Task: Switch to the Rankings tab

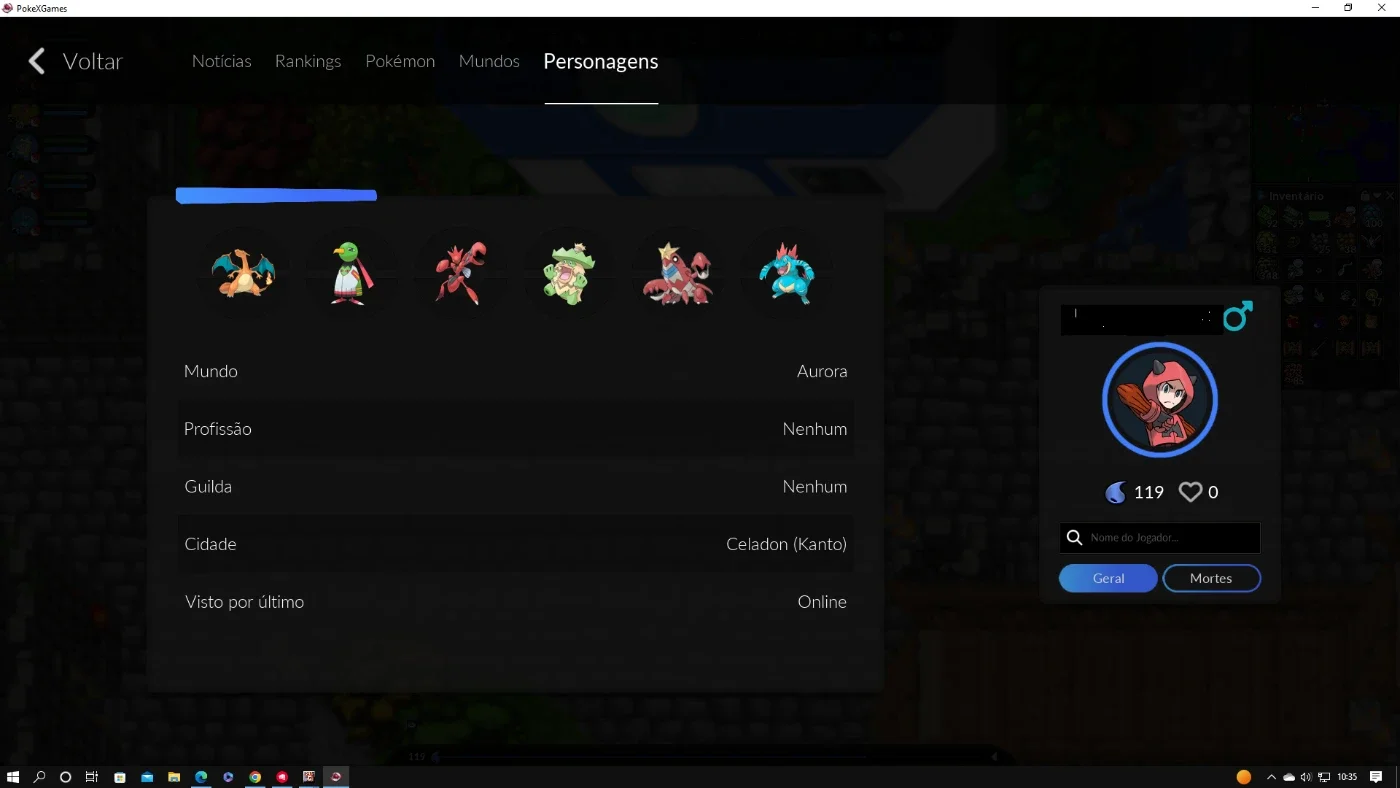Action: [308, 61]
